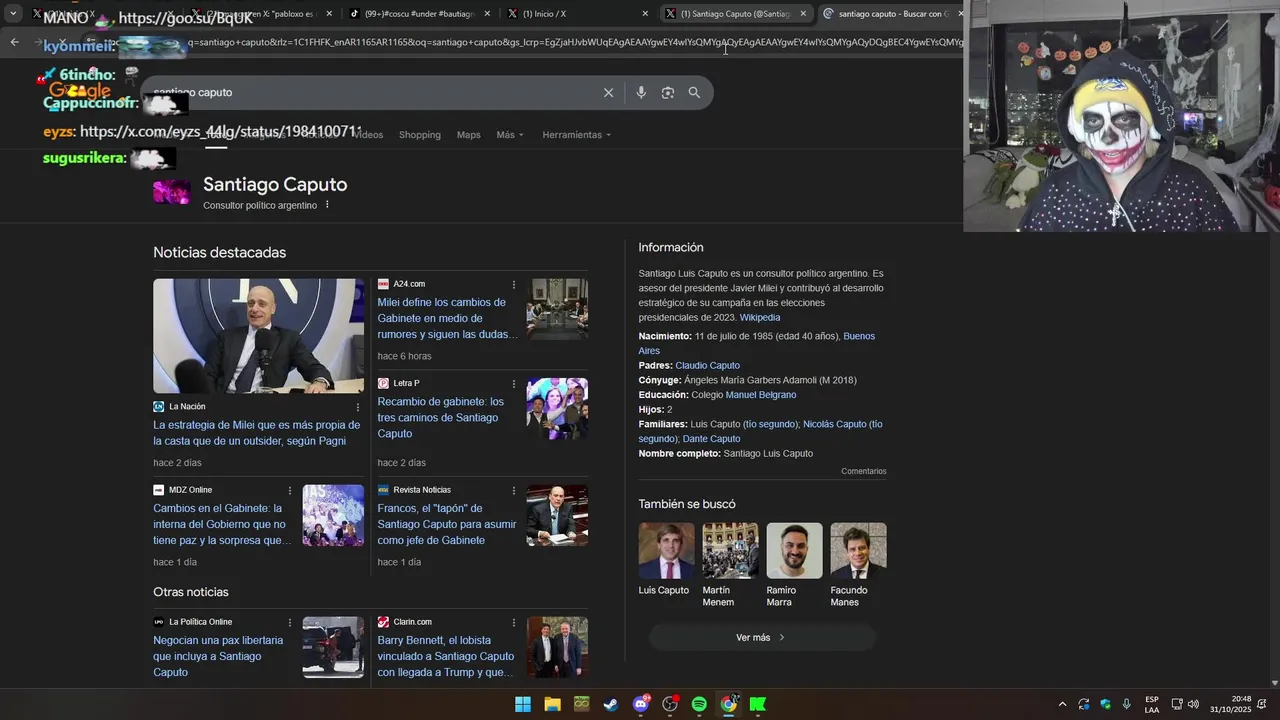
Task: Open Milei define los cambios de Gabinete article
Action: (447, 318)
